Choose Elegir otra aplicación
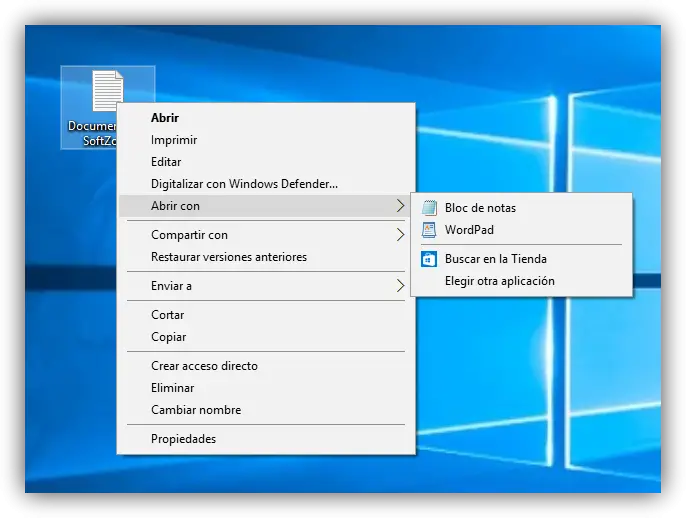686x518 pixels. pos(522,281)
